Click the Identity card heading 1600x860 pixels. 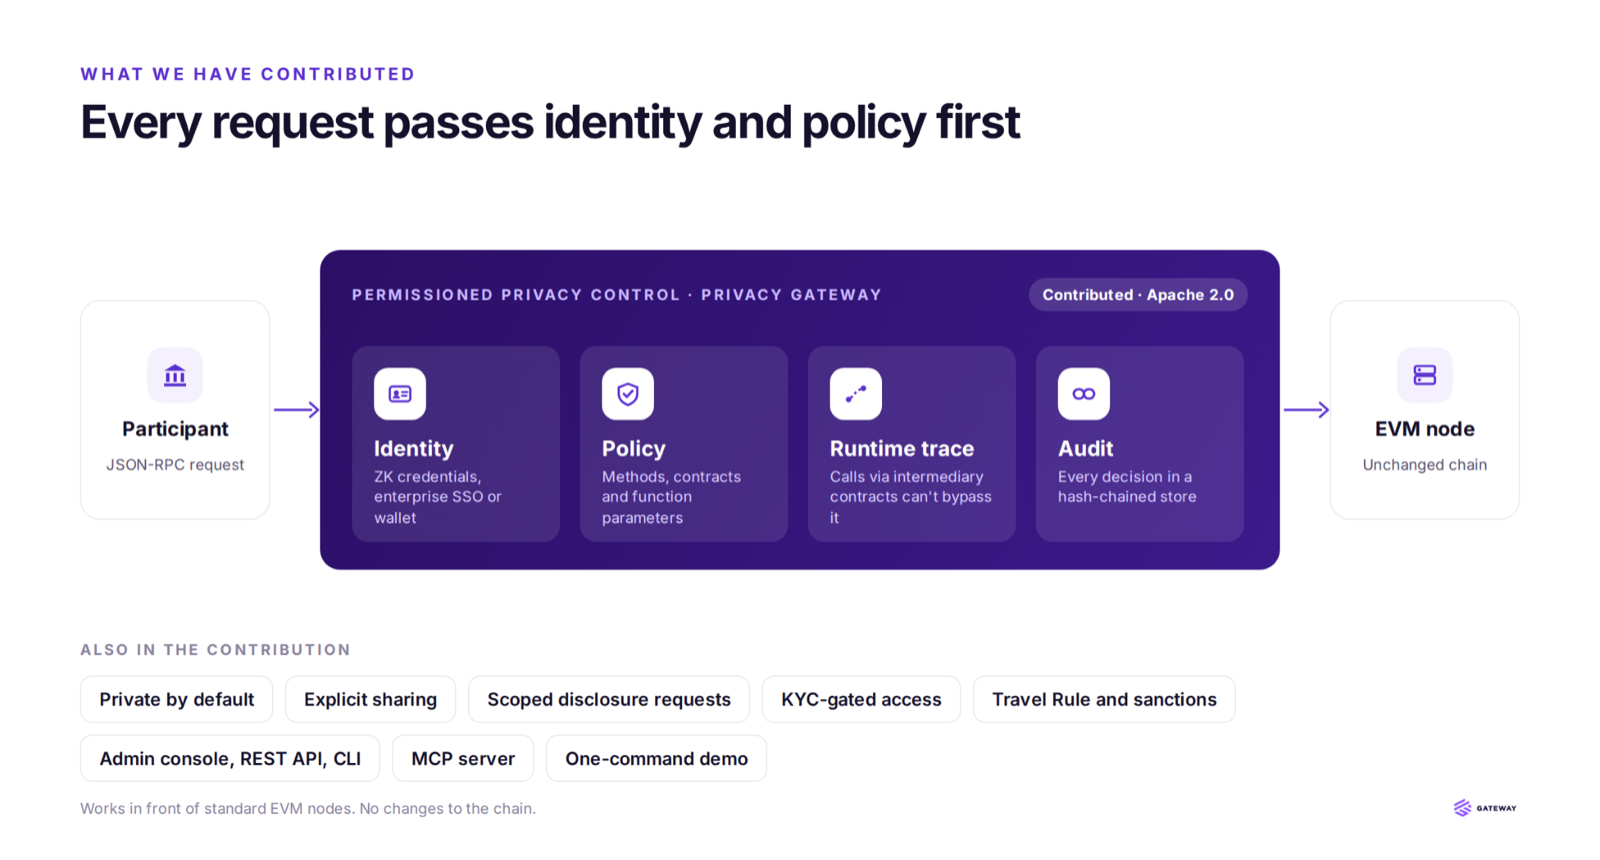(414, 449)
